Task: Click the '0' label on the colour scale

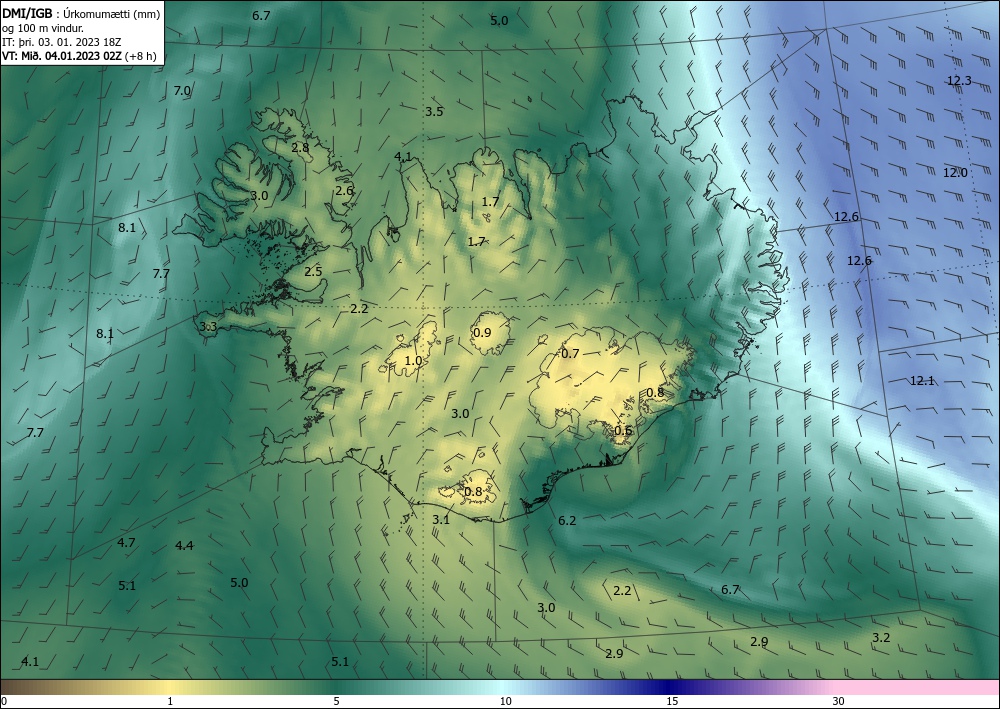Action: 4,702
